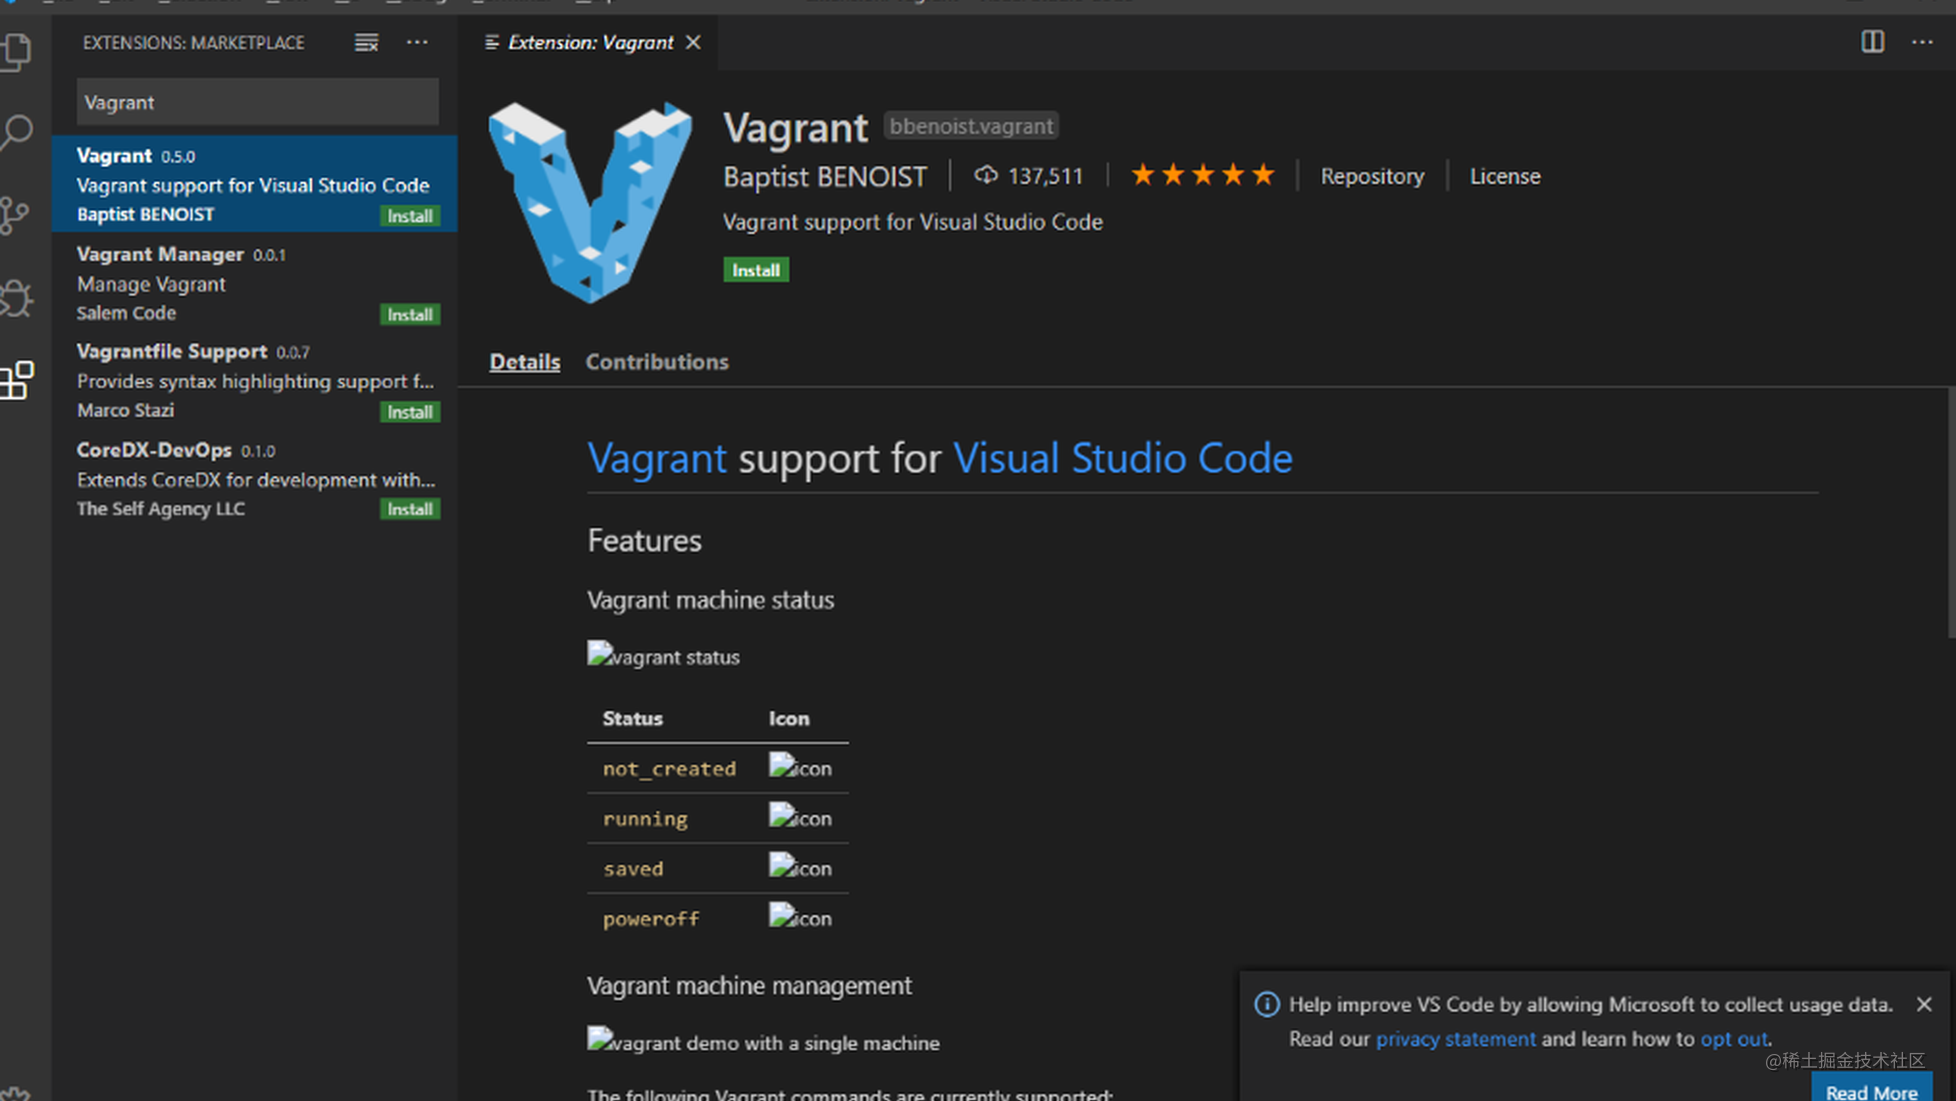The width and height of the screenshot is (1956, 1101).
Task: Click the icon image in not_created row
Action: 800,767
